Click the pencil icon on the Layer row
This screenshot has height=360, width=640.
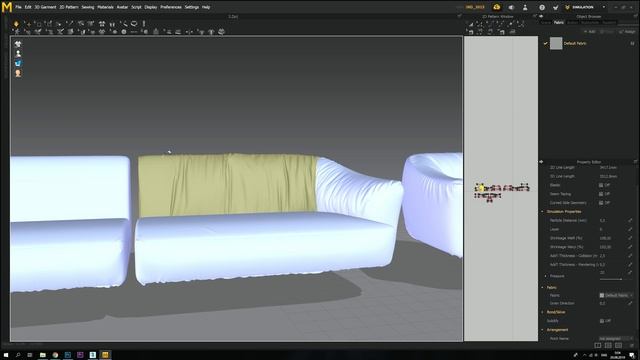(630, 229)
